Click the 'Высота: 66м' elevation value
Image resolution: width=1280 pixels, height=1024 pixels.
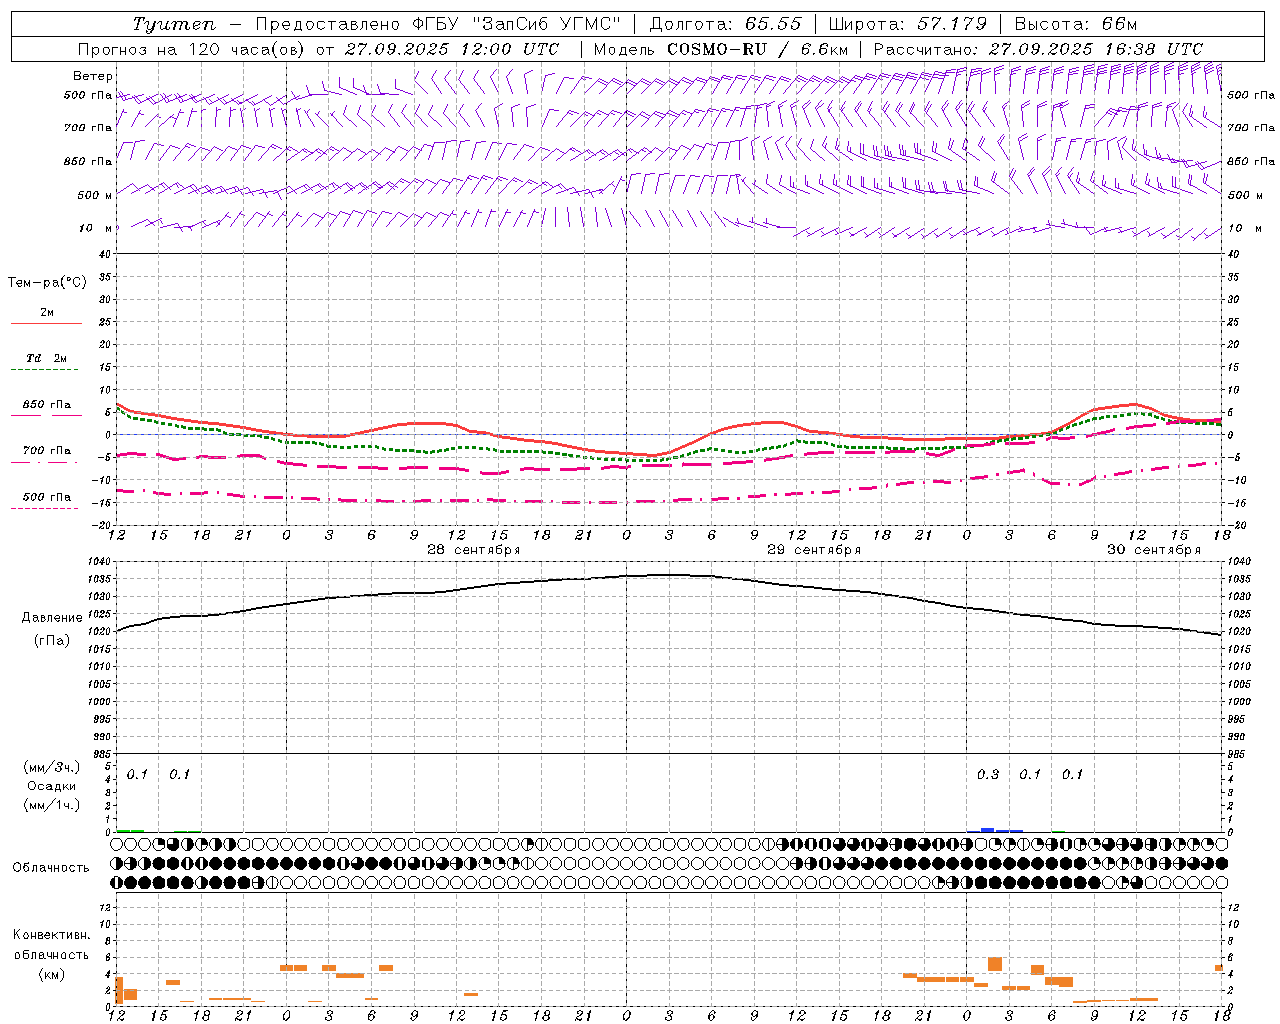point(1076,24)
